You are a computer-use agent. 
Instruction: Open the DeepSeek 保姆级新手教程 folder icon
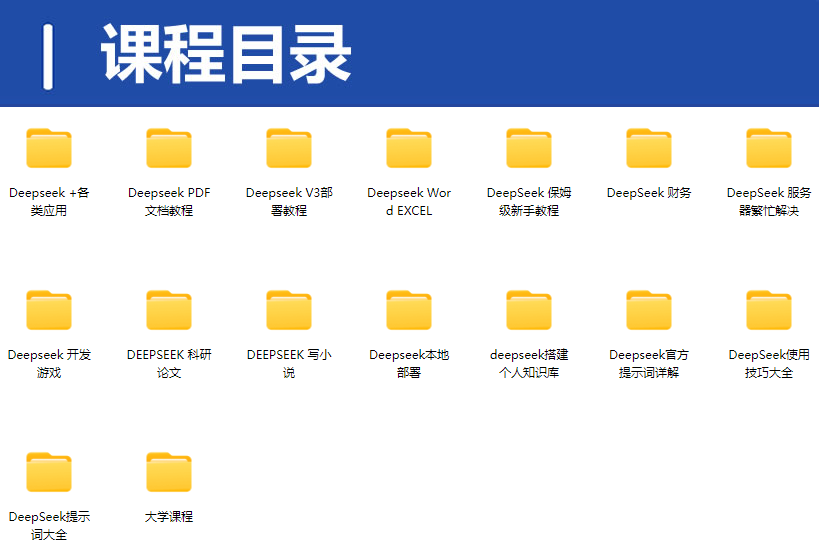(529, 148)
